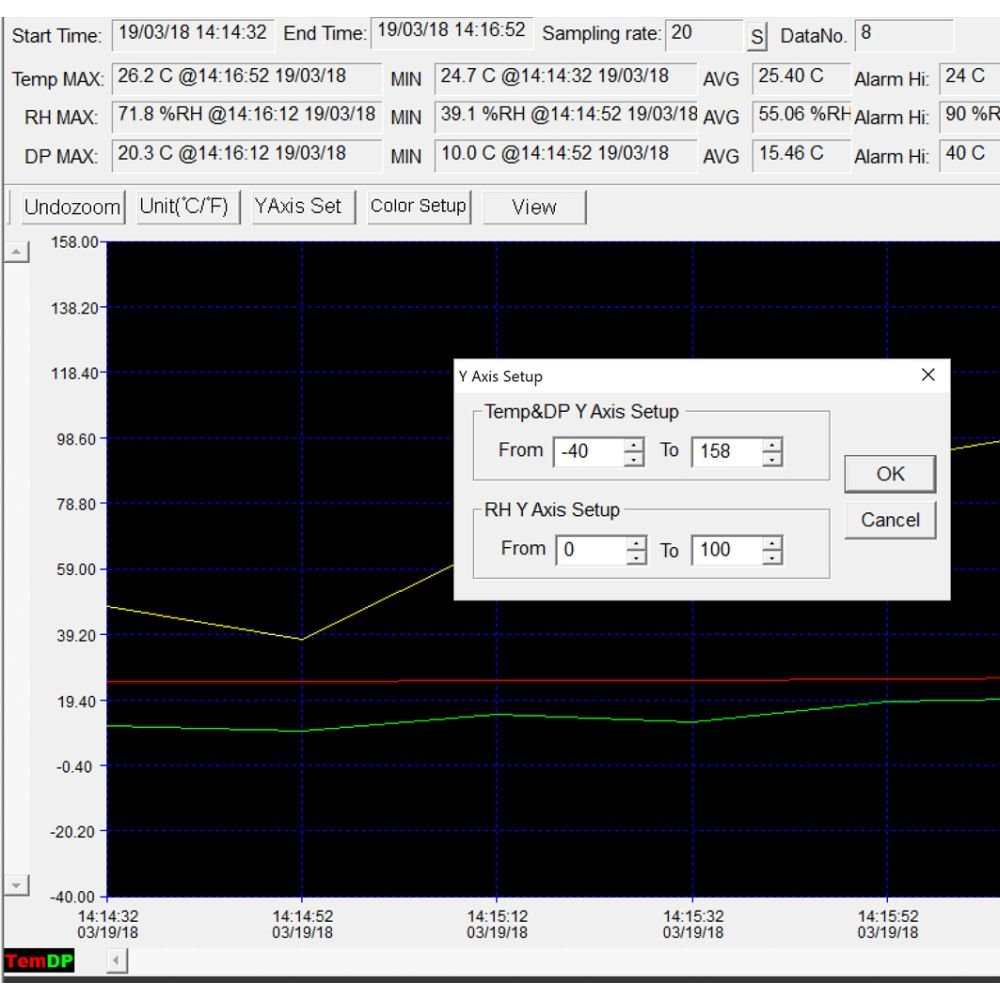The height and width of the screenshot is (1000, 1000).
Task: Click the TemDP legend icon
Action: 40,961
